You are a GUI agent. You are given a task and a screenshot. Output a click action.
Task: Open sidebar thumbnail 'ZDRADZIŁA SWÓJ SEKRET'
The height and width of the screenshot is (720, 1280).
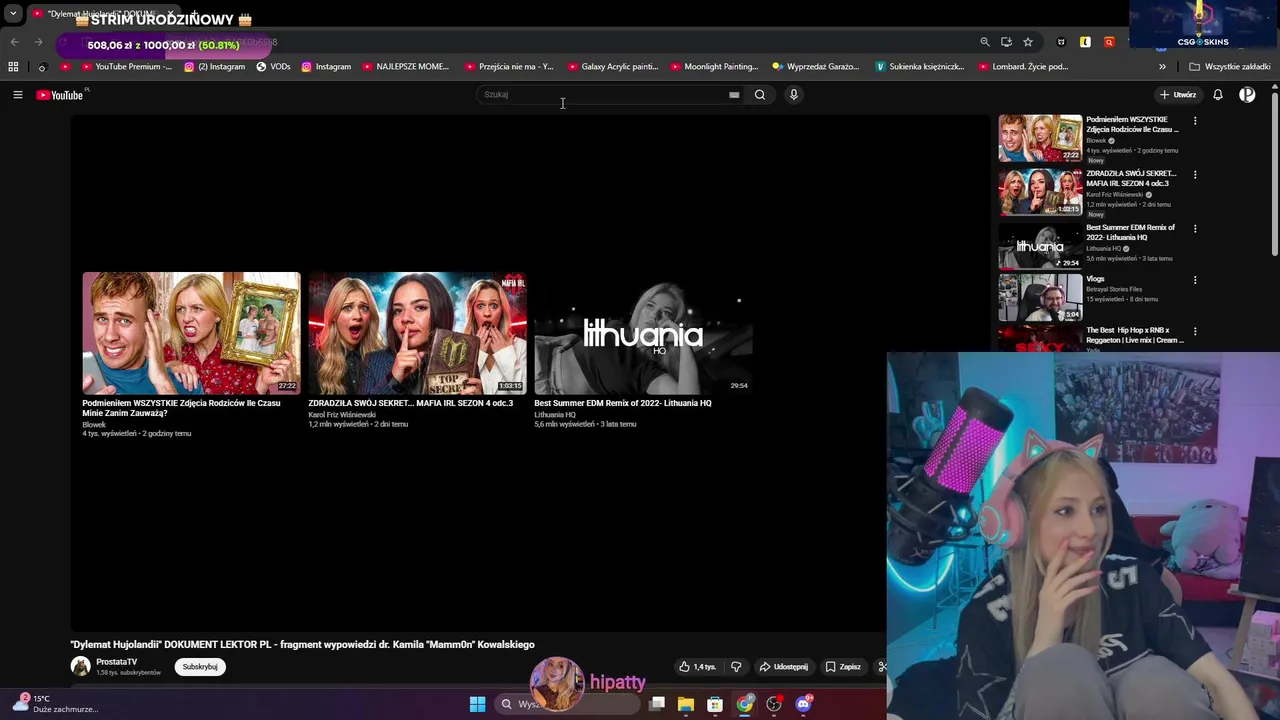click(1040, 191)
